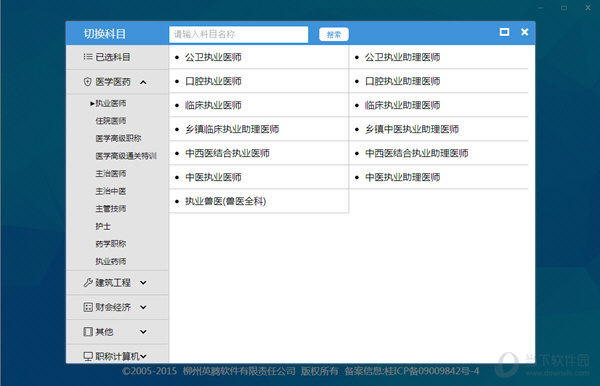Click the 建筑工程 wrench icon

click(x=88, y=283)
